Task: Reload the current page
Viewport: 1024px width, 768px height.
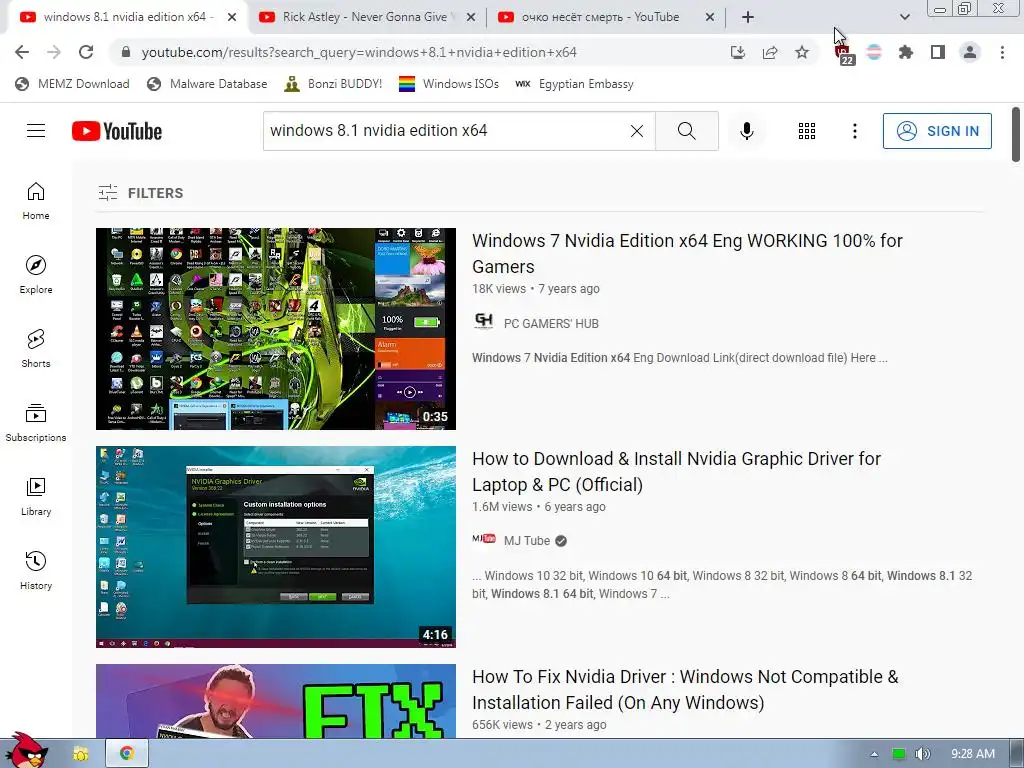Action: tap(86, 52)
